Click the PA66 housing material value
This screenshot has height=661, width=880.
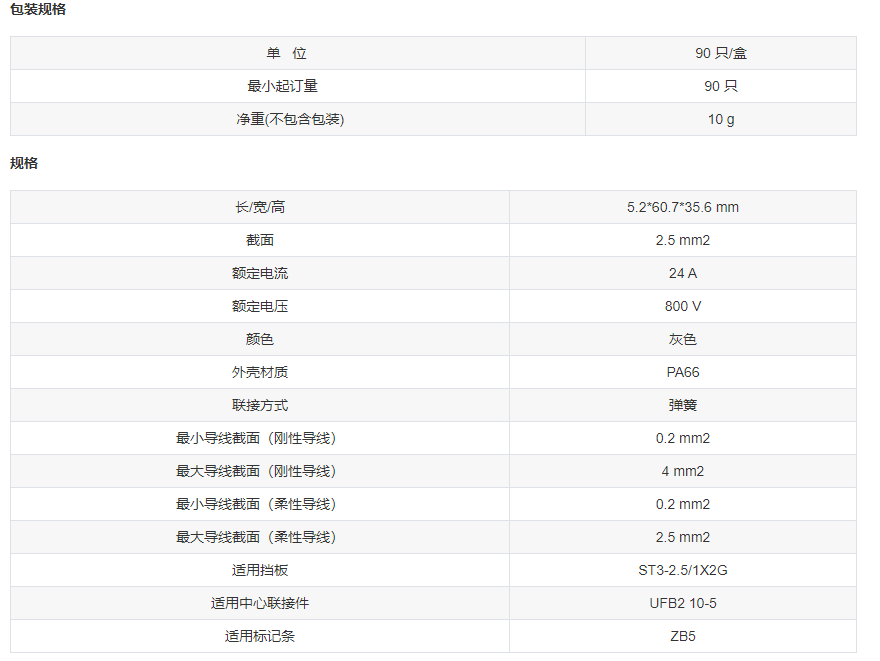tap(682, 372)
